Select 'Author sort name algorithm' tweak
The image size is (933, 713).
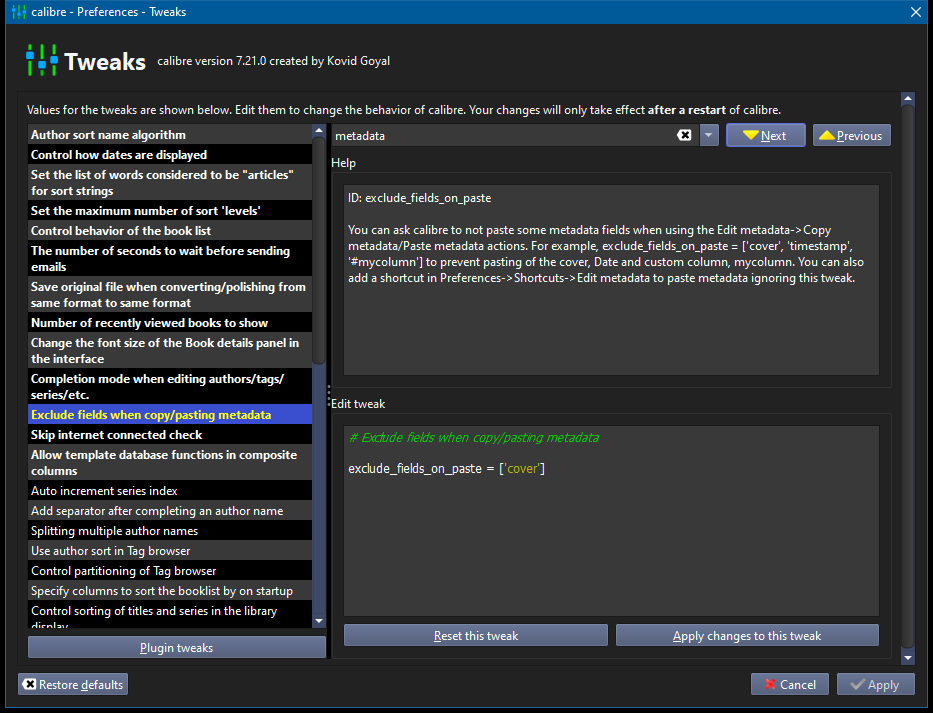click(170, 135)
